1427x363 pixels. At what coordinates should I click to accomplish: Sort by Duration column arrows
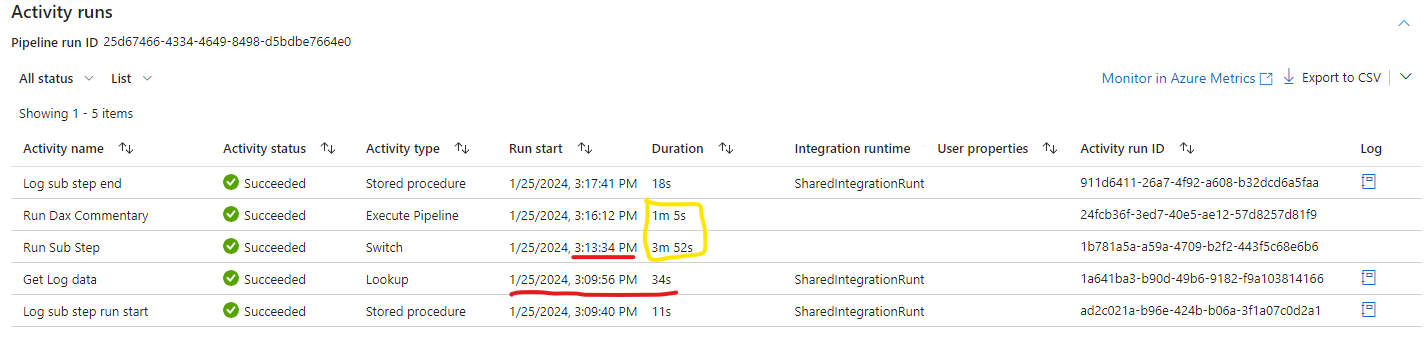click(727, 148)
